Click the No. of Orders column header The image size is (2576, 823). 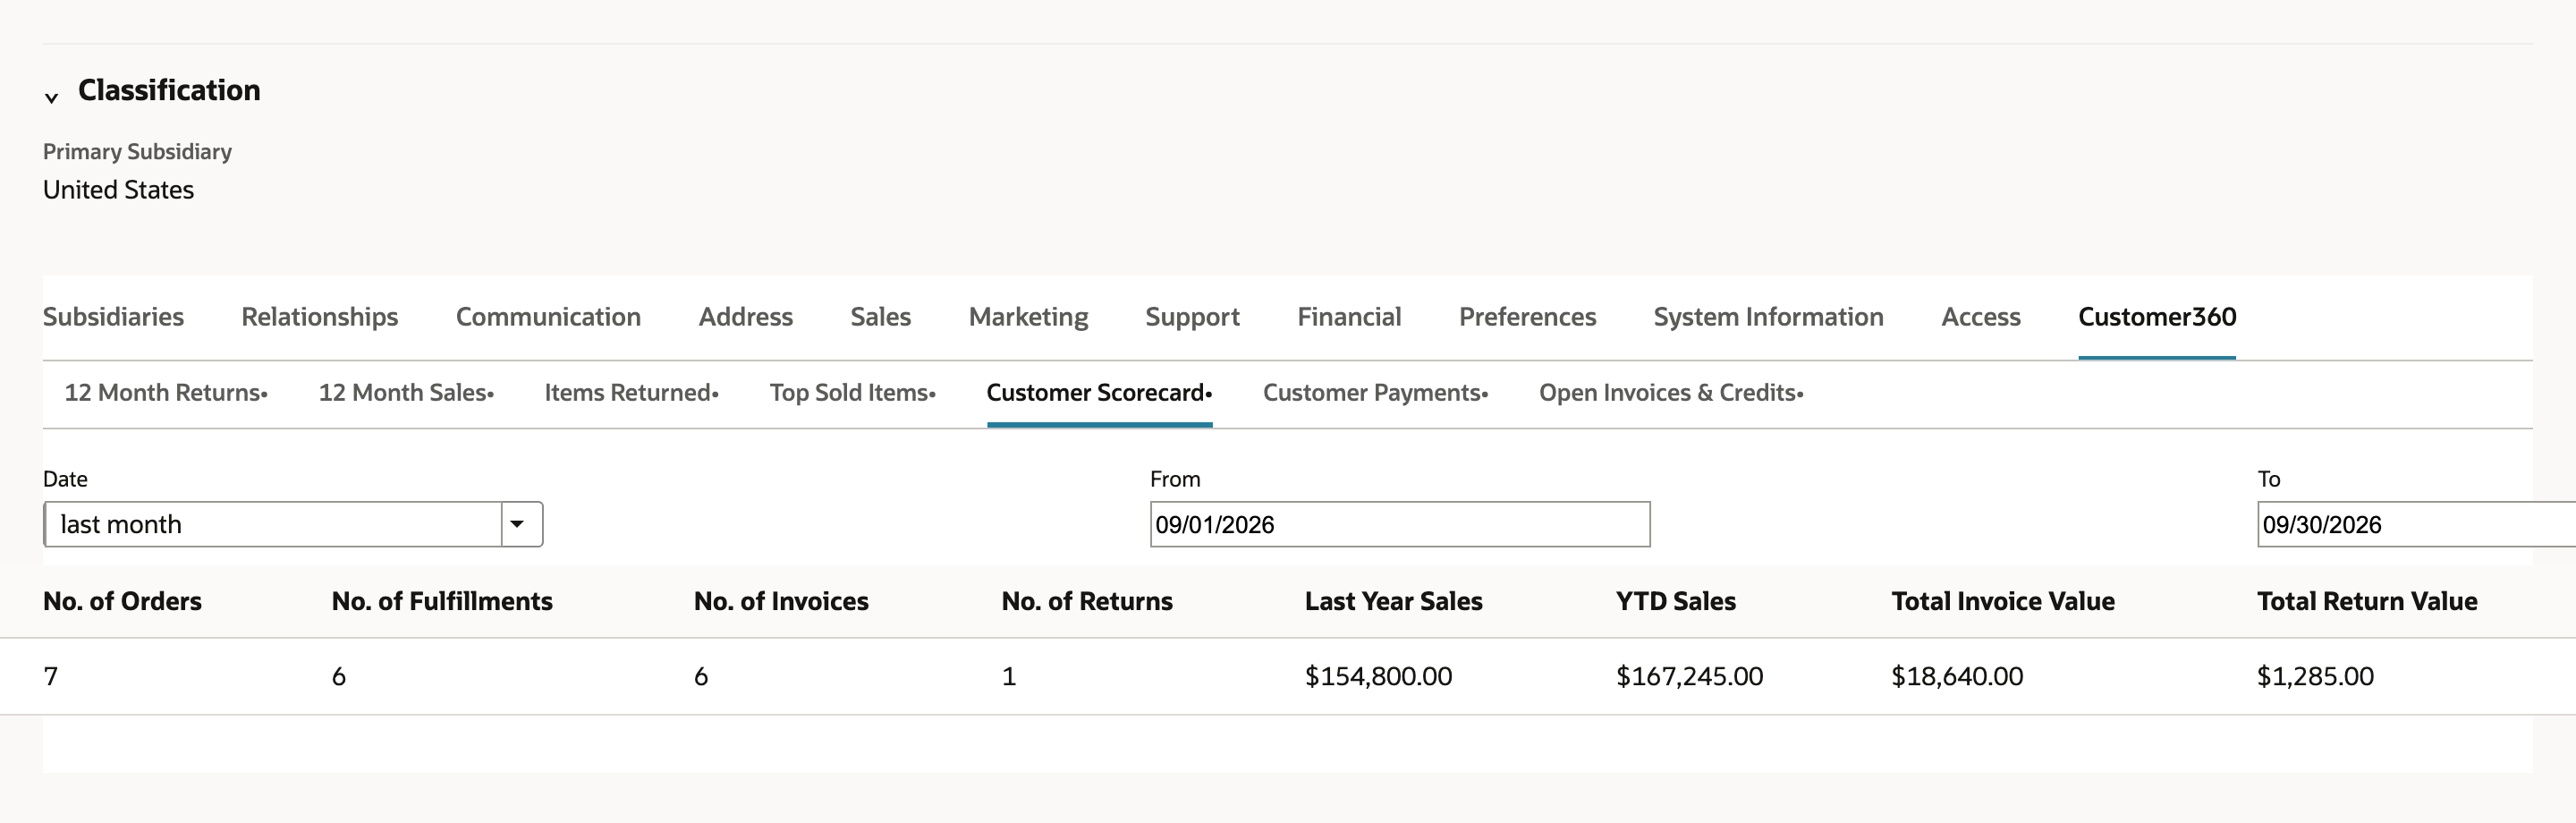[x=122, y=601]
